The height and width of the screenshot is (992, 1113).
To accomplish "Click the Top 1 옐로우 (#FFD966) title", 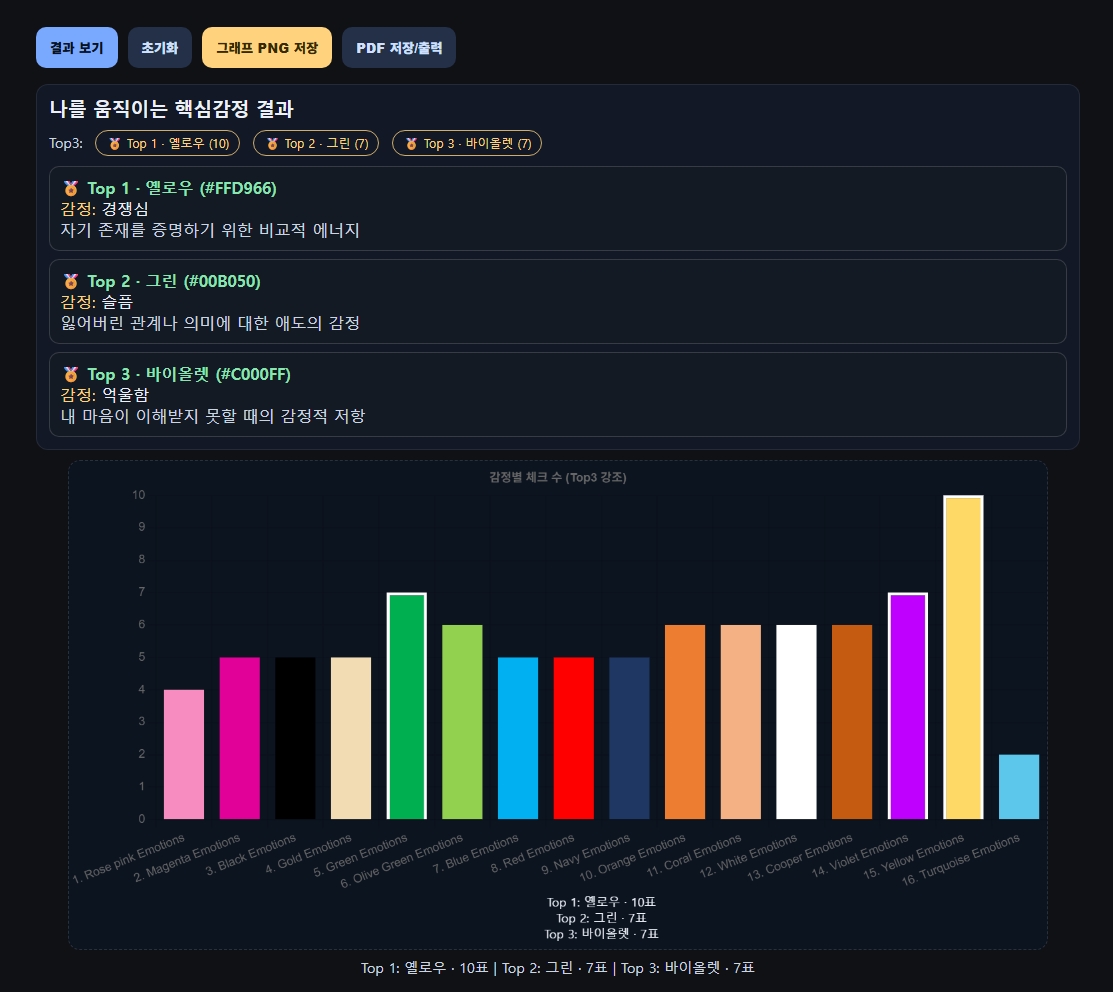I will pos(182,188).
